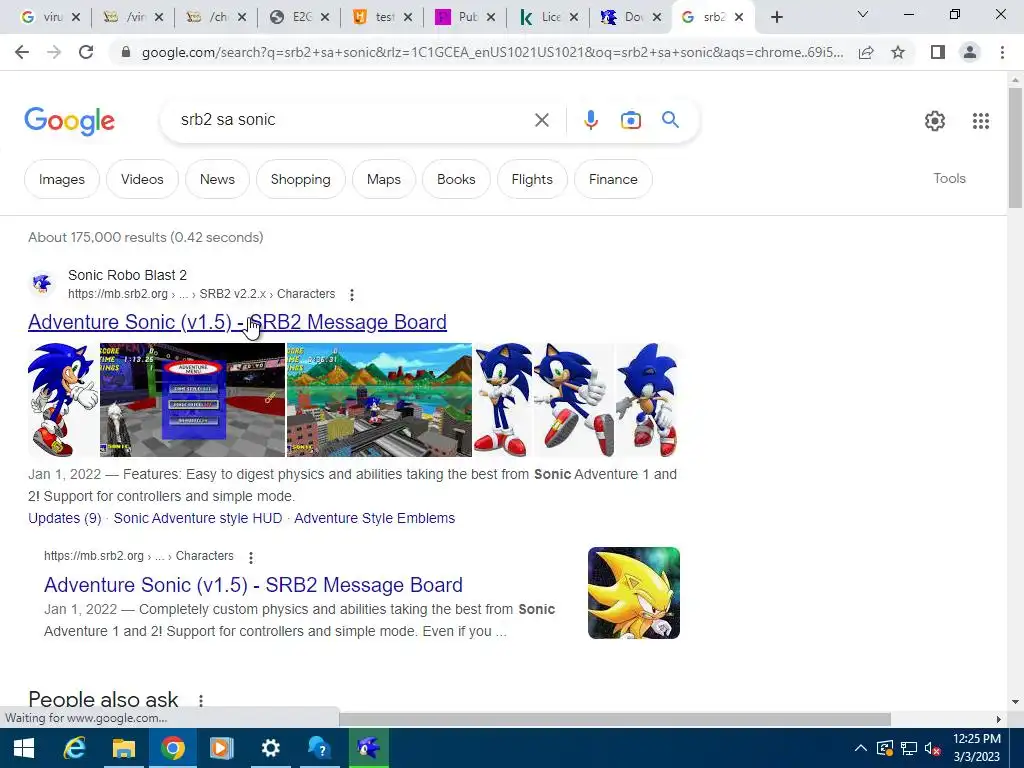This screenshot has width=1024, height=768.
Task: Open the Adventure Menu screenshot thumbnail
Action: click(192, 400)
